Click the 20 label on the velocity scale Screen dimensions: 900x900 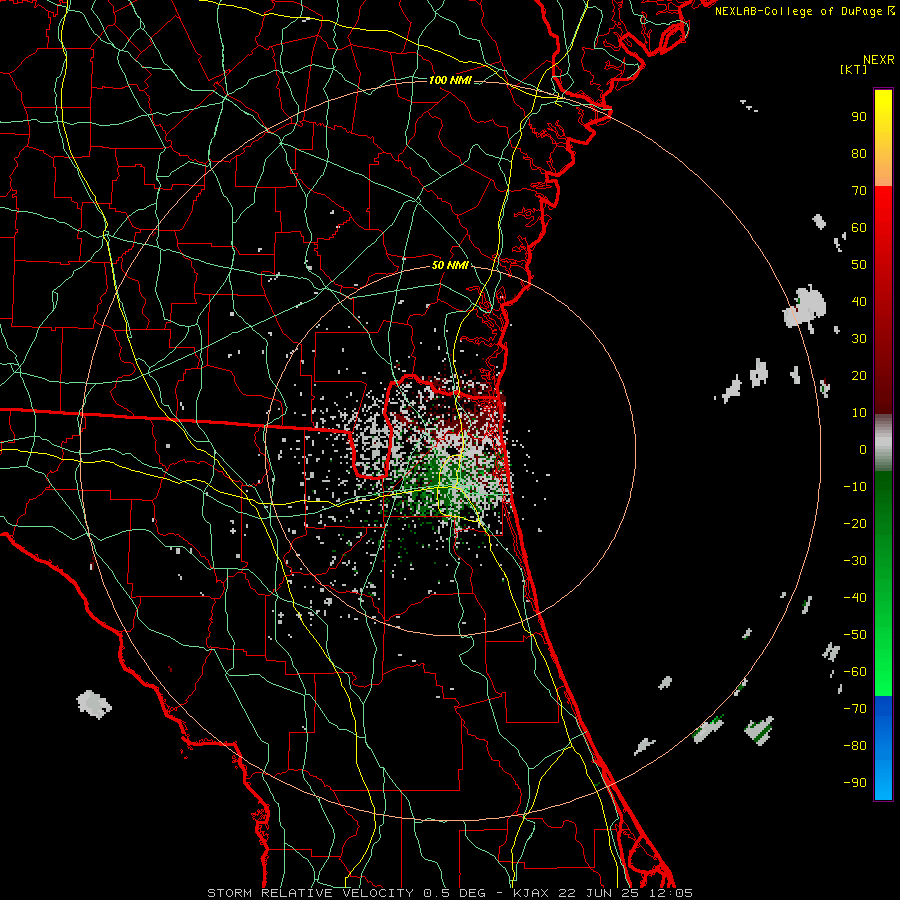tap(859, 376)
